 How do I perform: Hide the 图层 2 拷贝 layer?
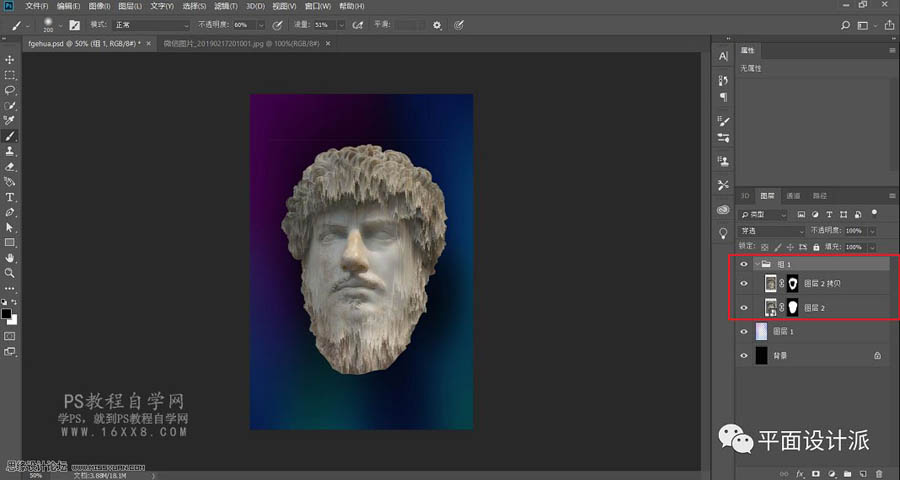(x=743, y=283)
